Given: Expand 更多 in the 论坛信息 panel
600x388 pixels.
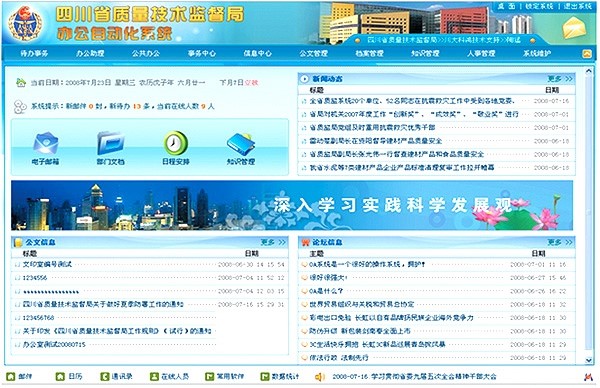Looking at the screenshot, I should tap(559, 242).
